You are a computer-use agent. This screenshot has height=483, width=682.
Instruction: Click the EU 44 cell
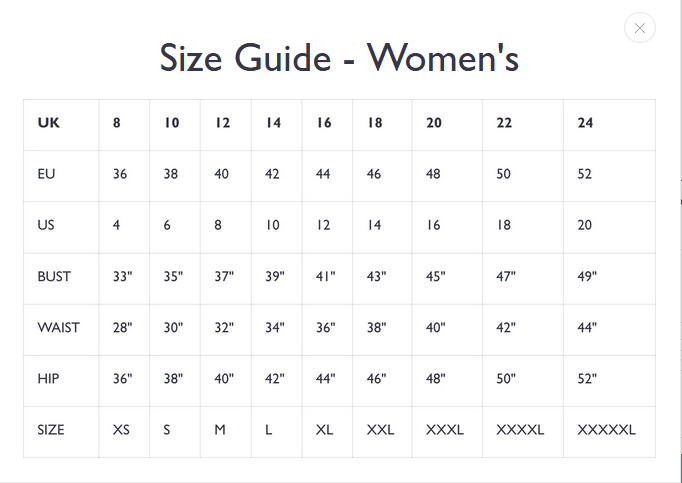[x=323, y=174]
